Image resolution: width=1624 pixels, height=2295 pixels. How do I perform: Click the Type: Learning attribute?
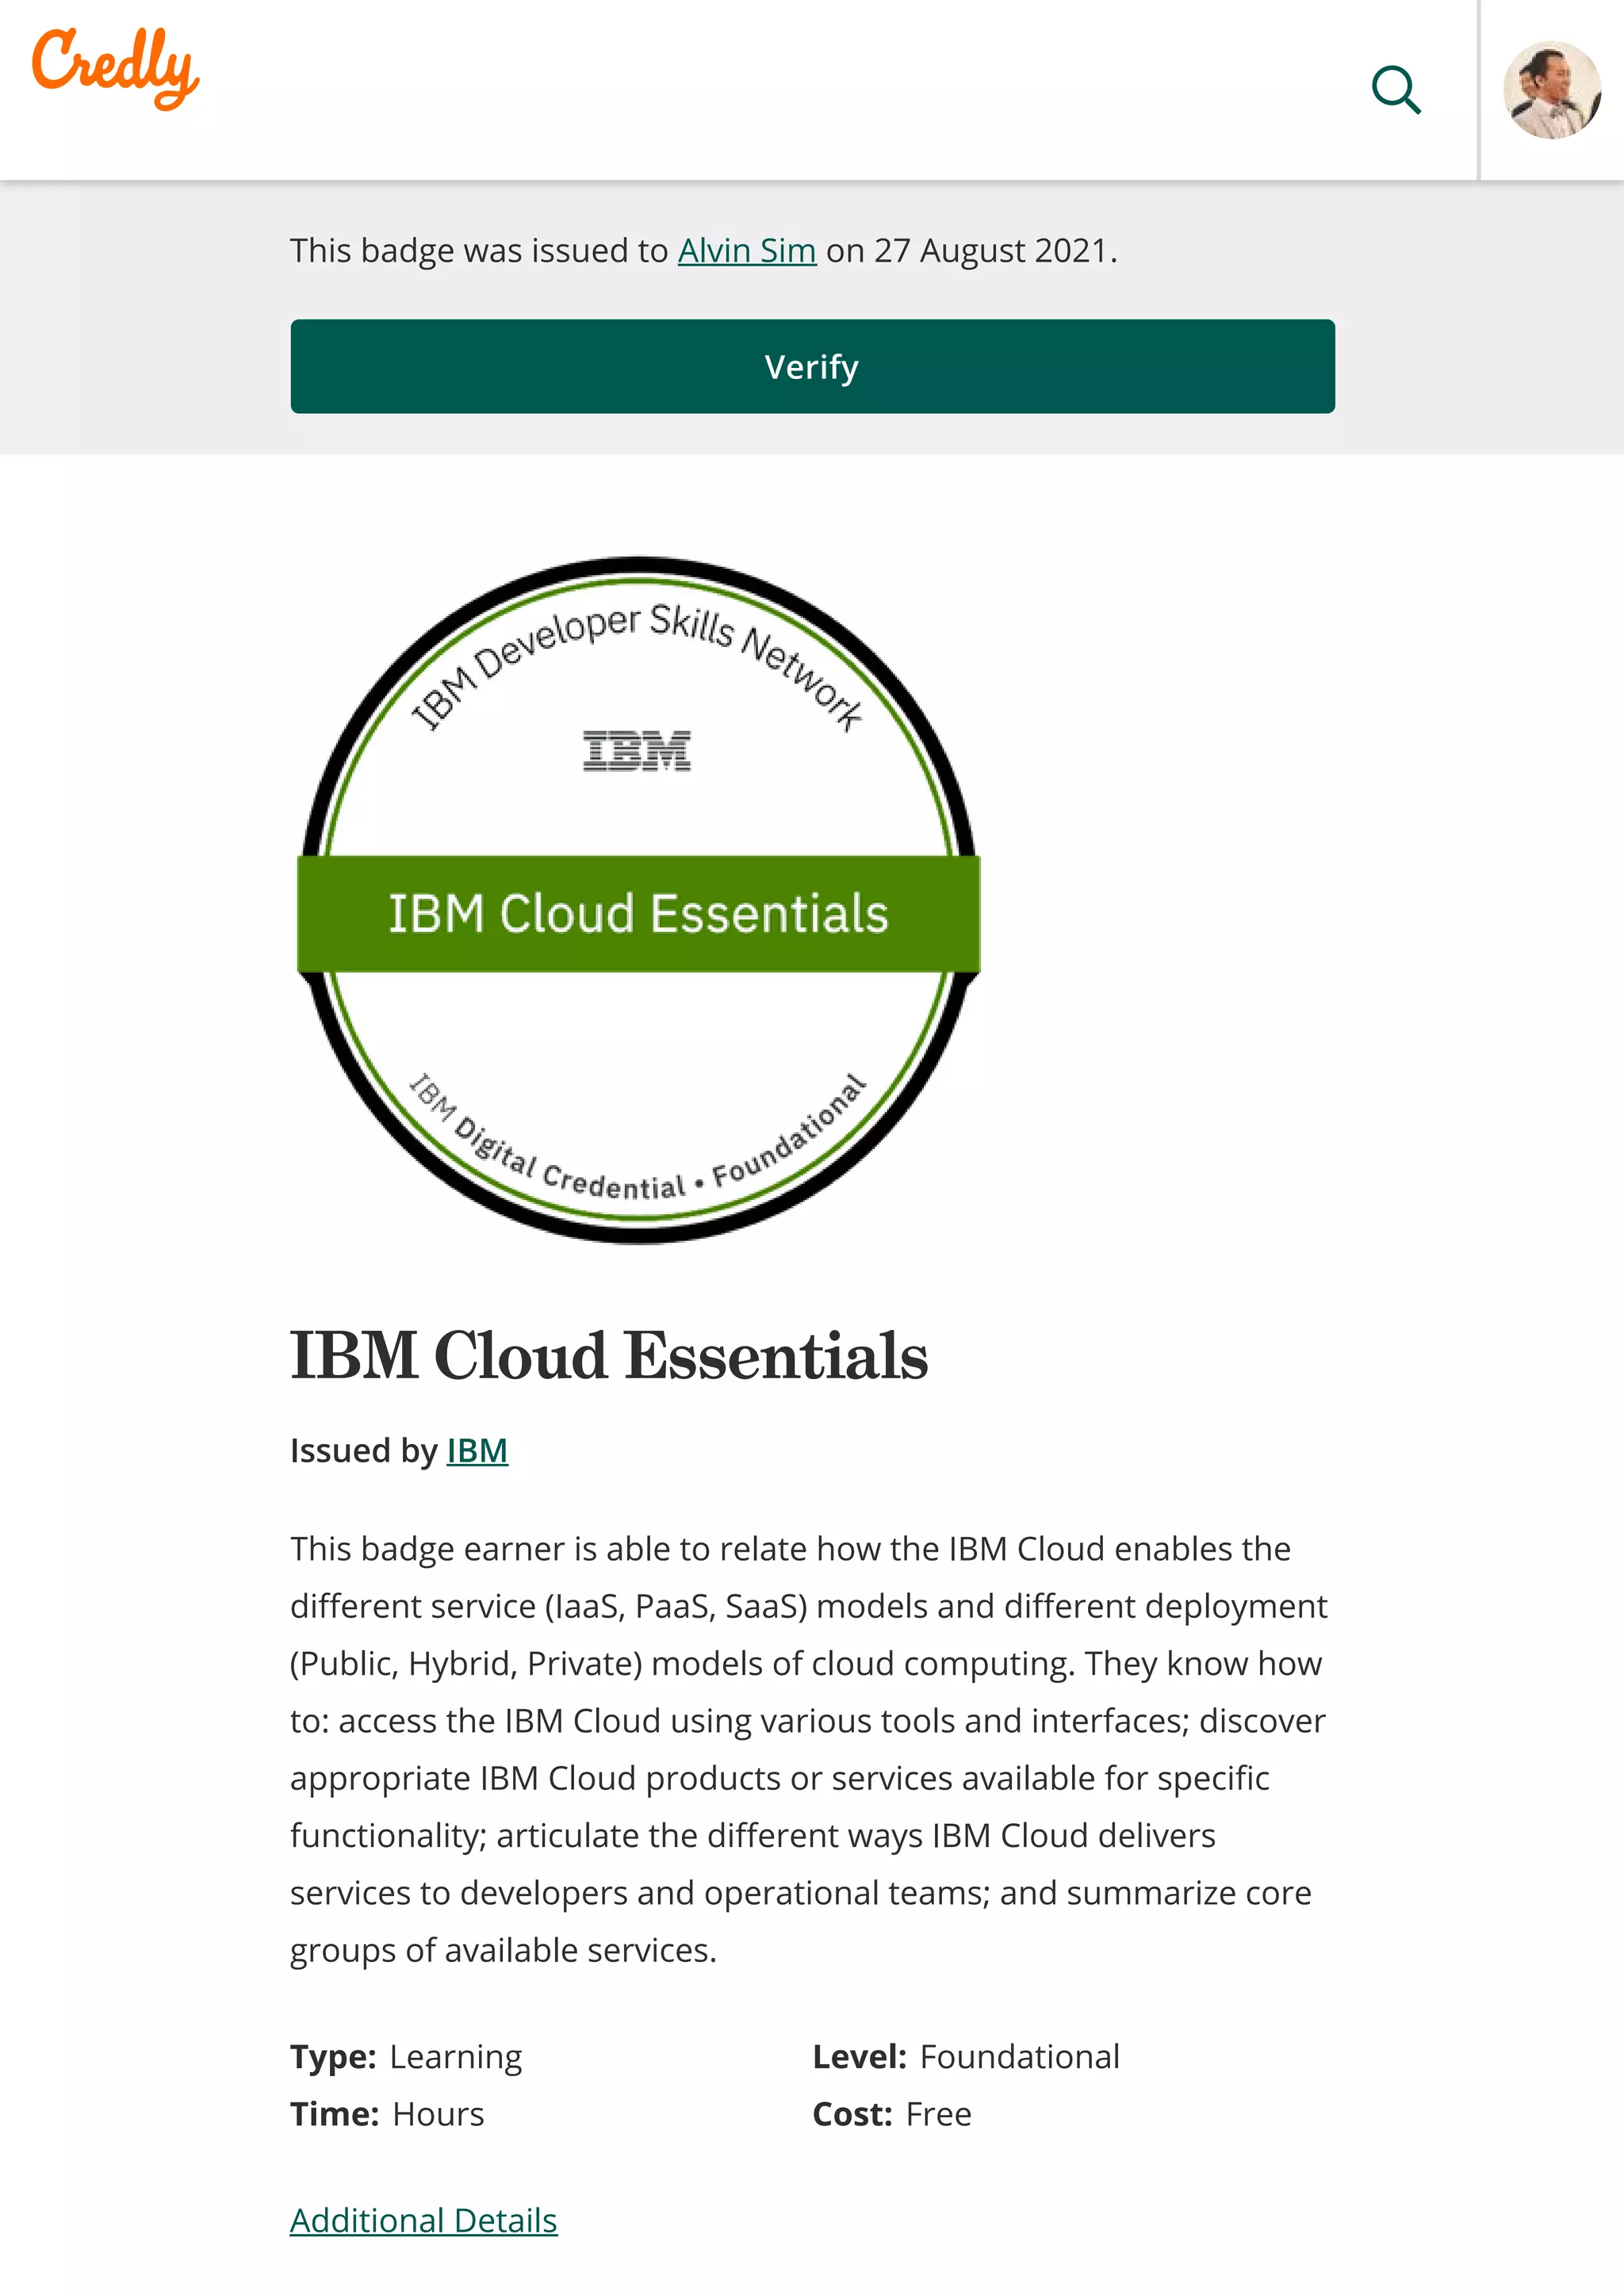[406, 2057]
